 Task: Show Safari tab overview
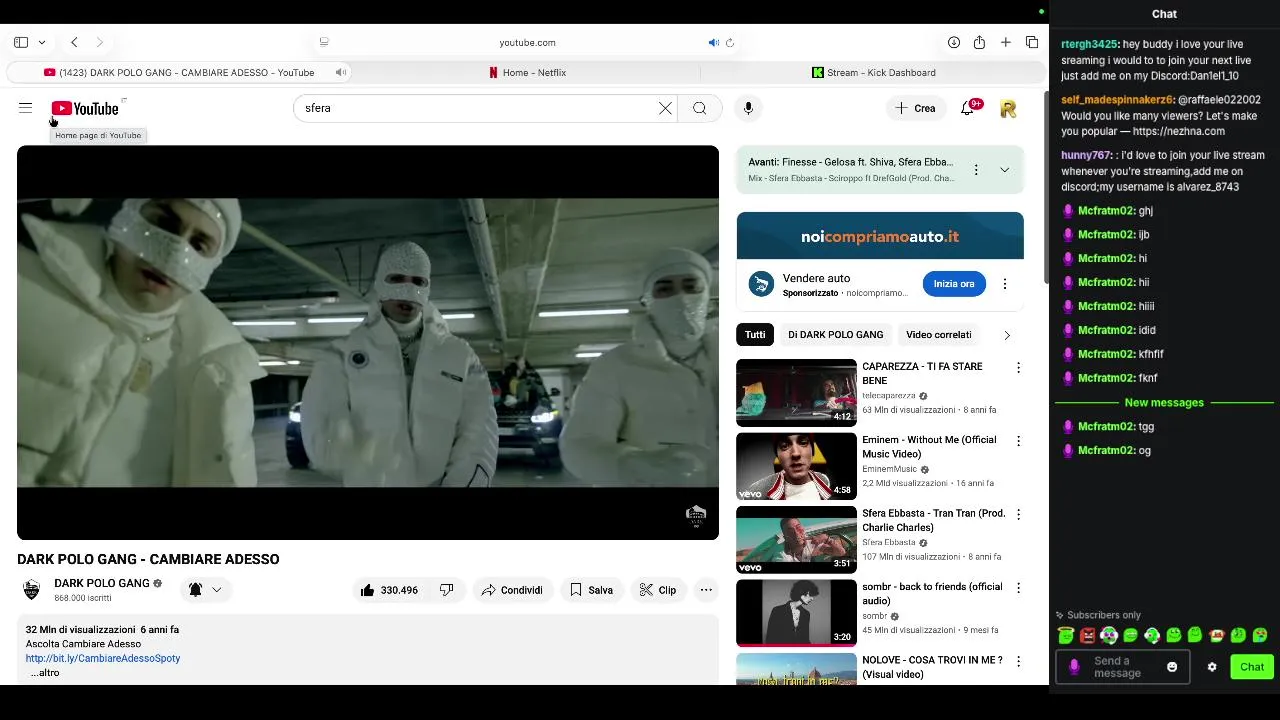click(1032, 42)
